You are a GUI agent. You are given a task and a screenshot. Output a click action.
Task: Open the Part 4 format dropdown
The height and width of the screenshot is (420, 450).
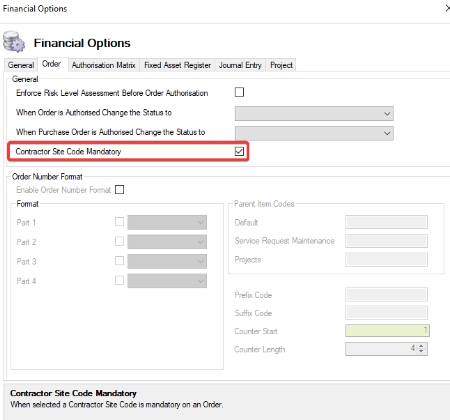[x=167, y=281]
